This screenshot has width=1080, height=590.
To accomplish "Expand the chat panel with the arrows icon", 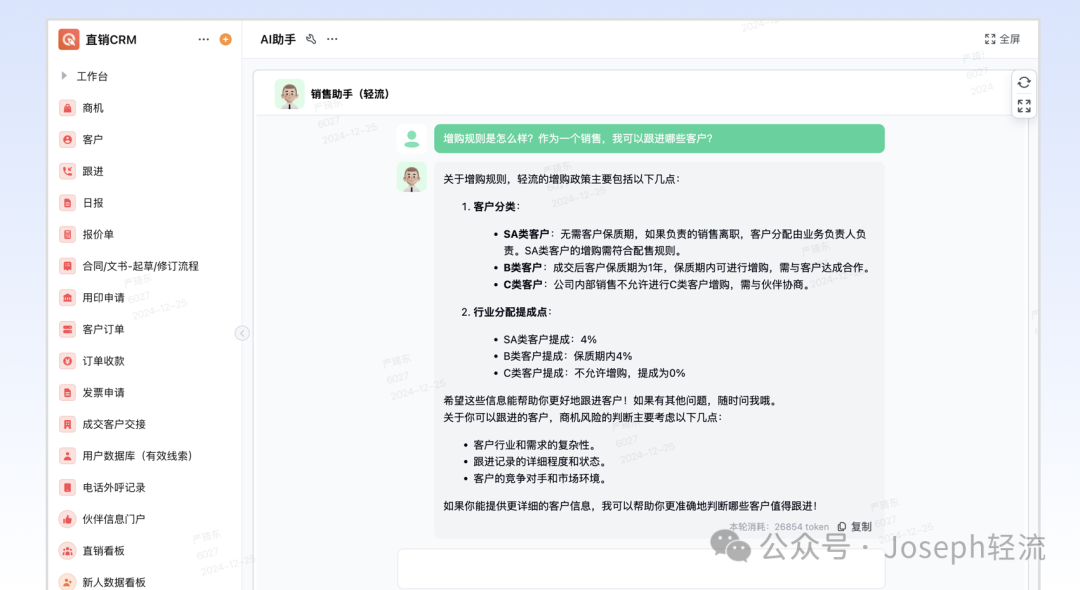I will (1023, 106).
